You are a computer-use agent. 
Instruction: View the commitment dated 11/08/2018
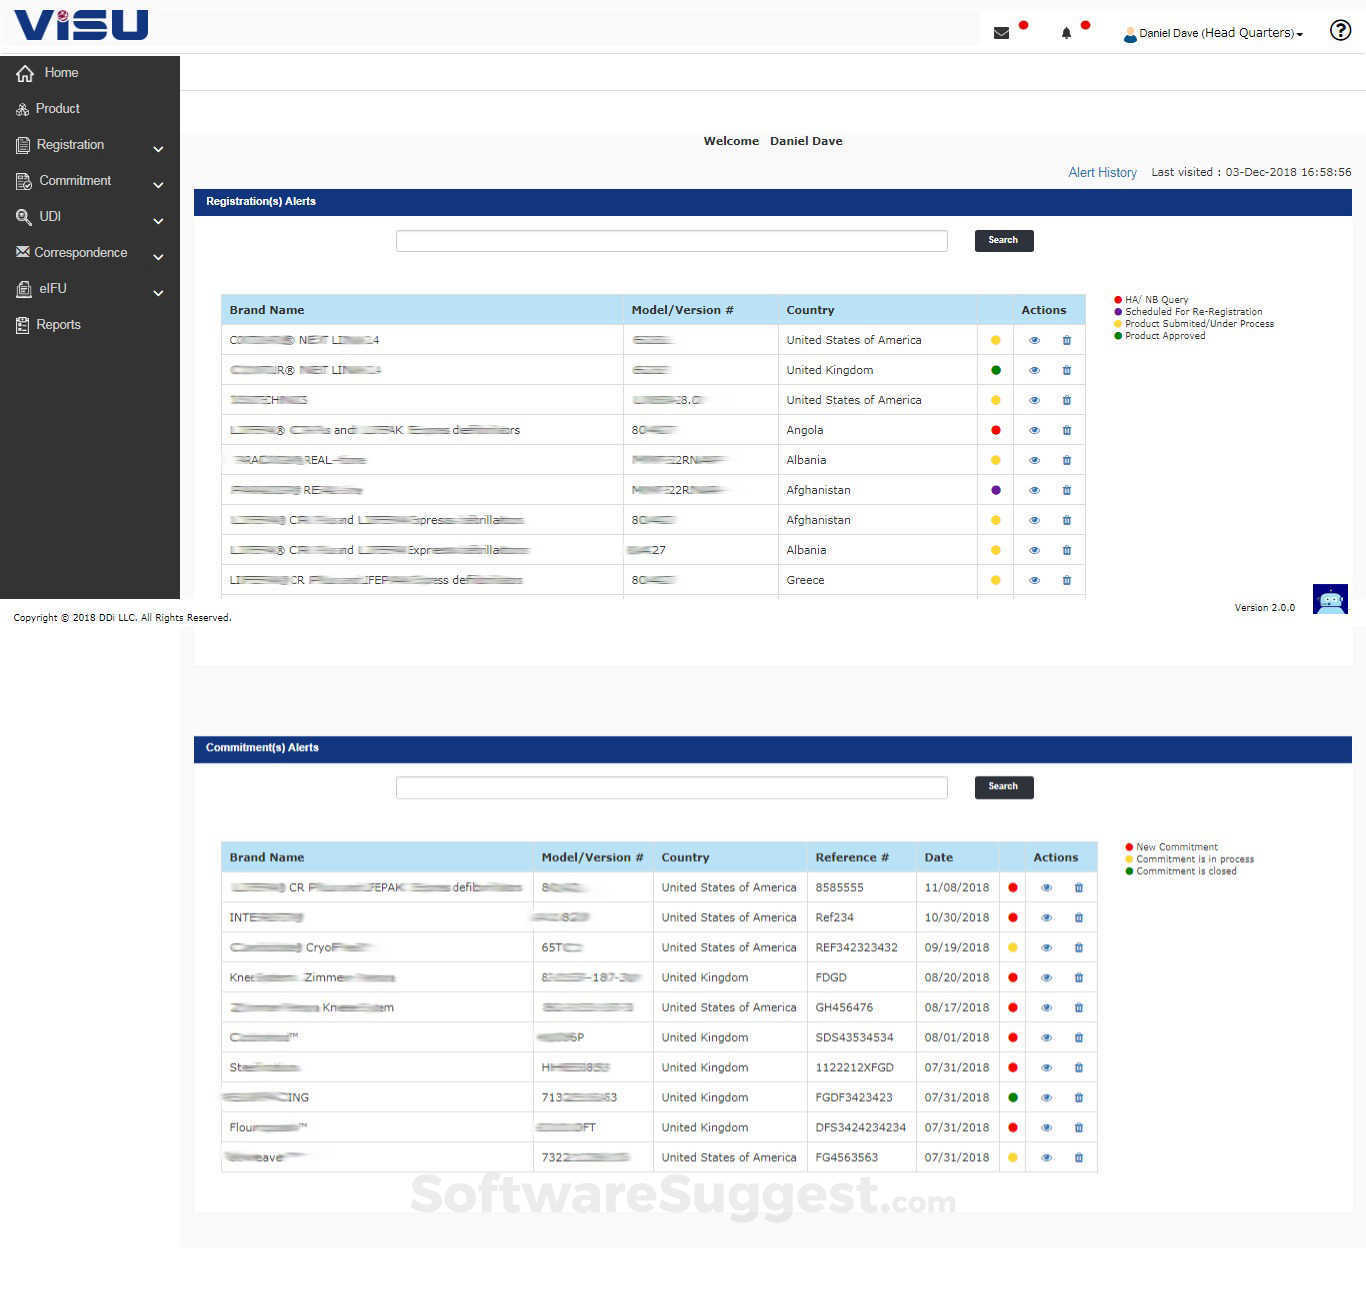click(1046, 887)
